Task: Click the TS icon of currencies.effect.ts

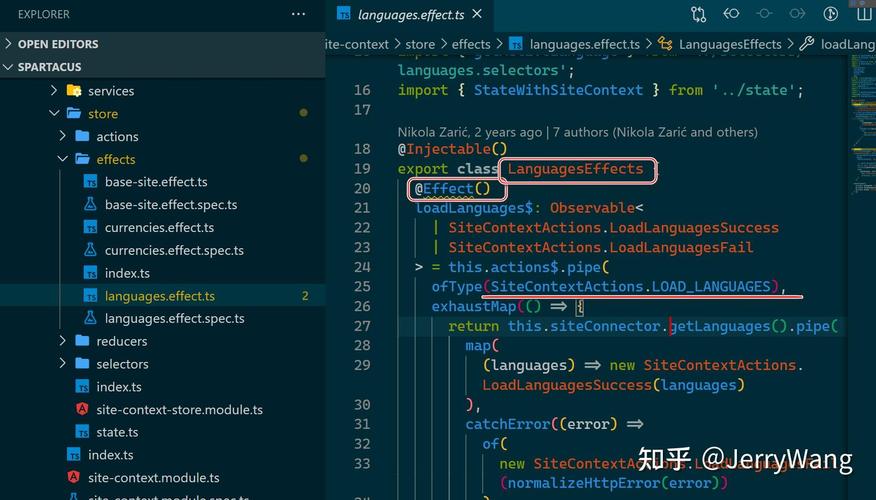Action: point(91,227)
